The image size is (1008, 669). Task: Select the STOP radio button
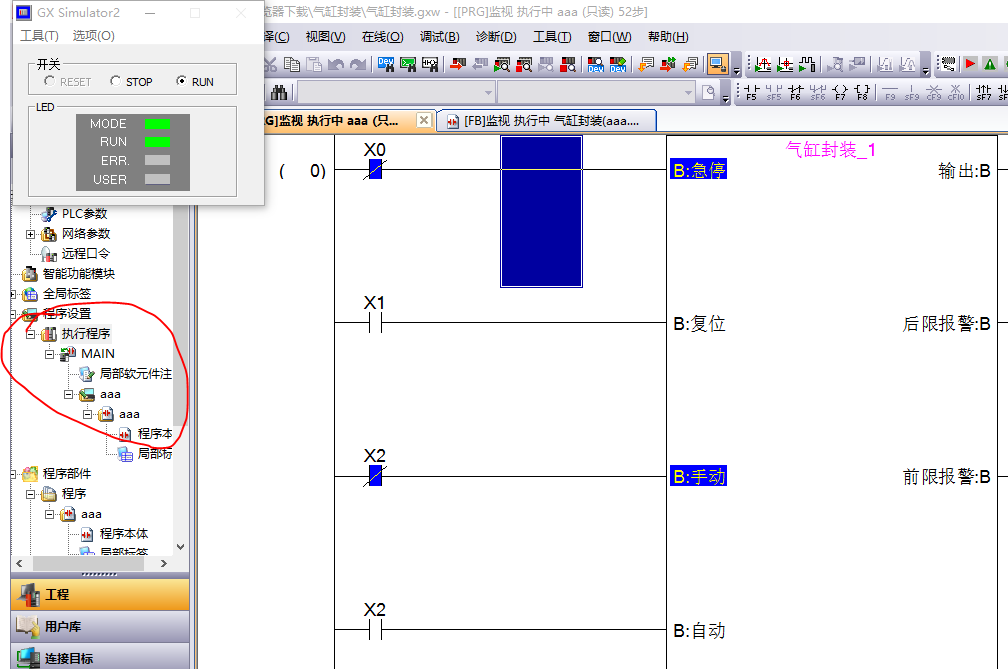[116, 81]
